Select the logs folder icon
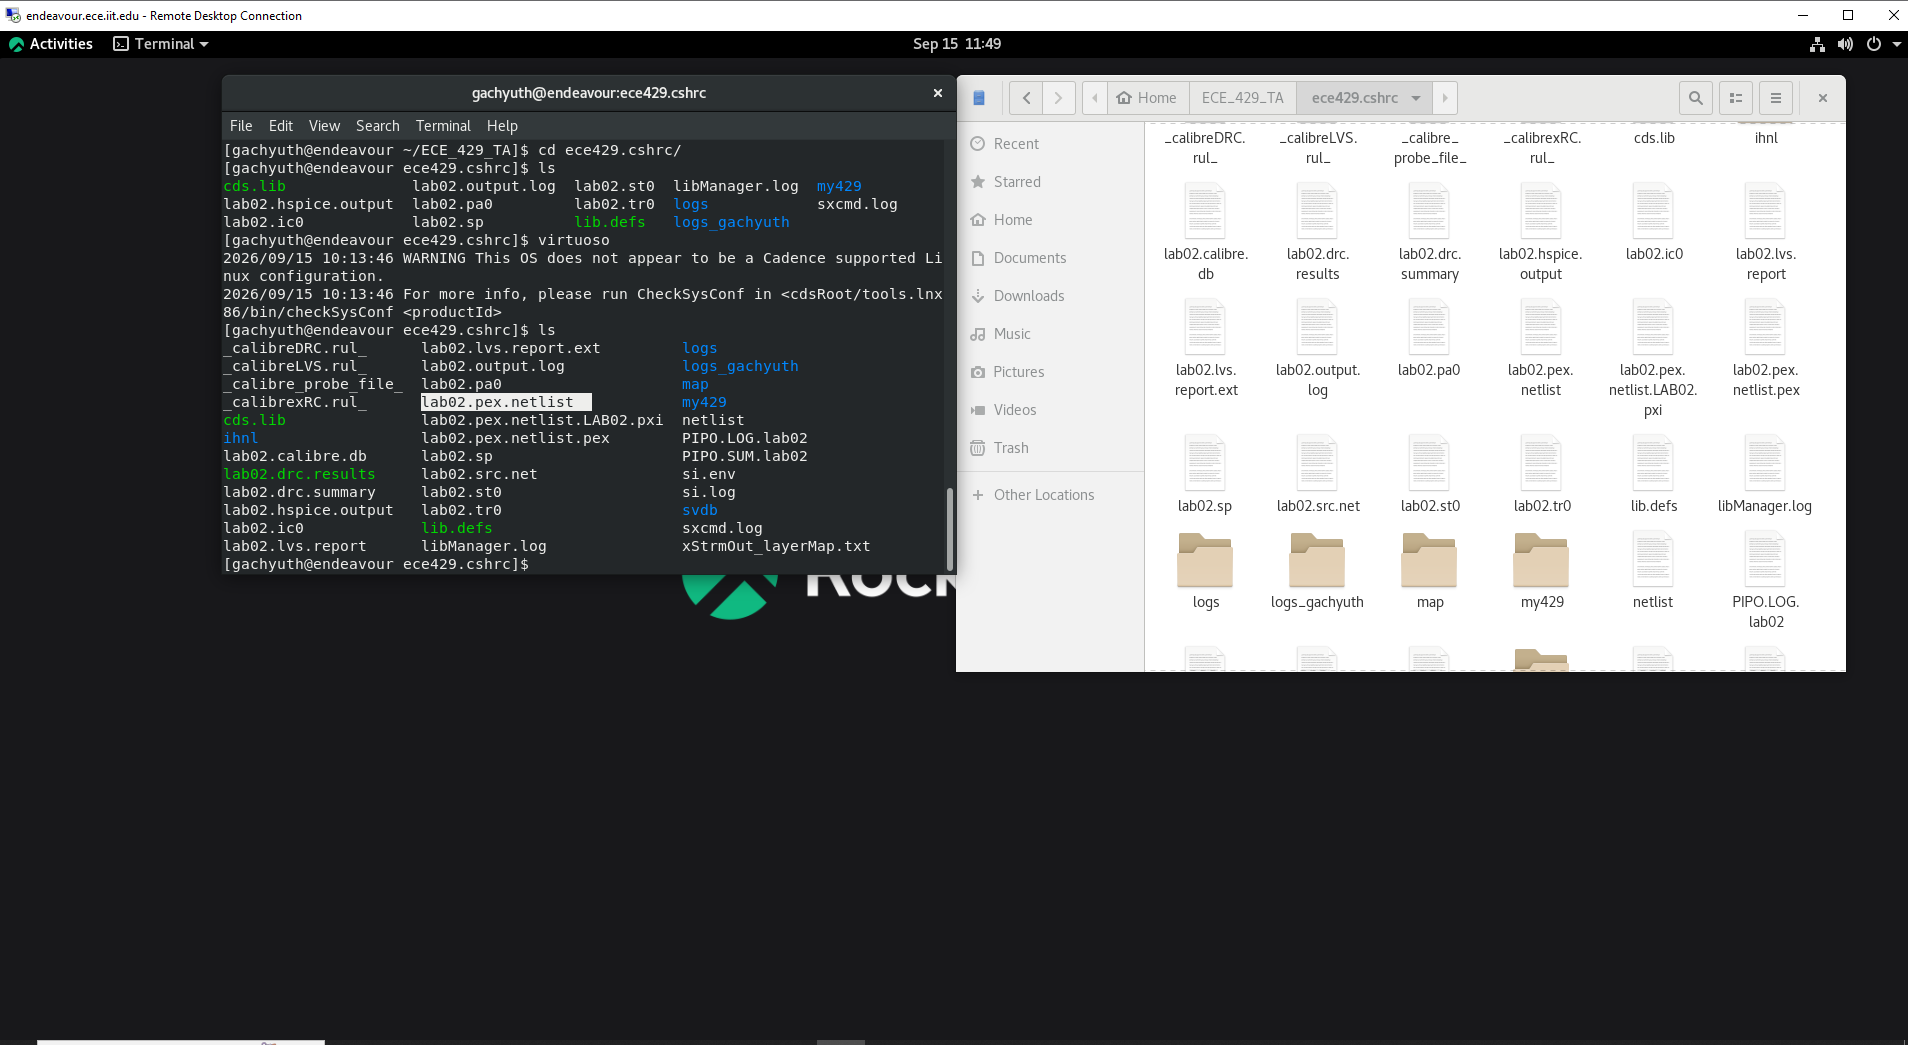Viewport: 1908px width, 1045px height. click(1205, 560)
